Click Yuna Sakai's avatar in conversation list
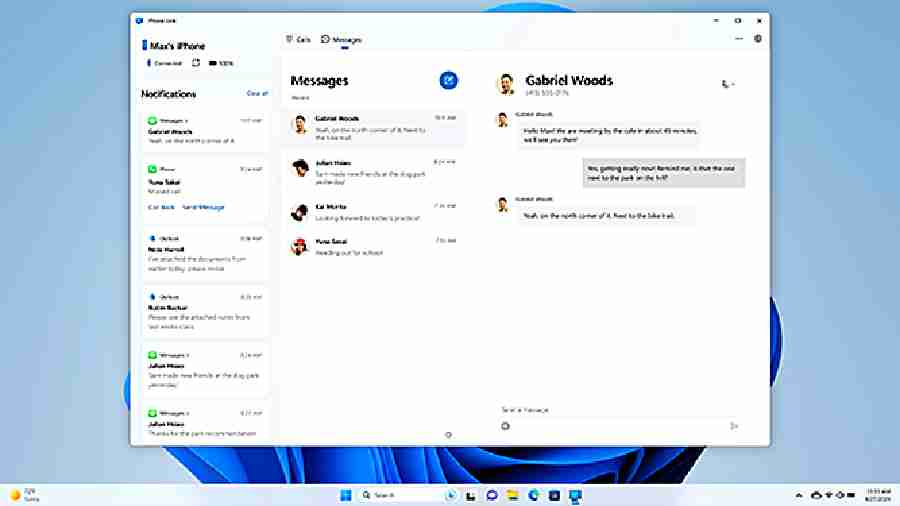 click(299, 247)
